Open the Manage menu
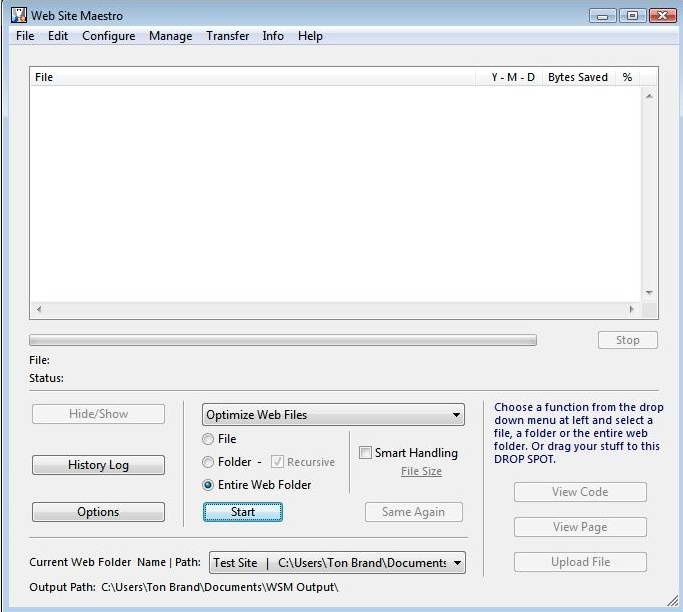The width and height of the screenshot is (683, 612). (x=170, y=36)
